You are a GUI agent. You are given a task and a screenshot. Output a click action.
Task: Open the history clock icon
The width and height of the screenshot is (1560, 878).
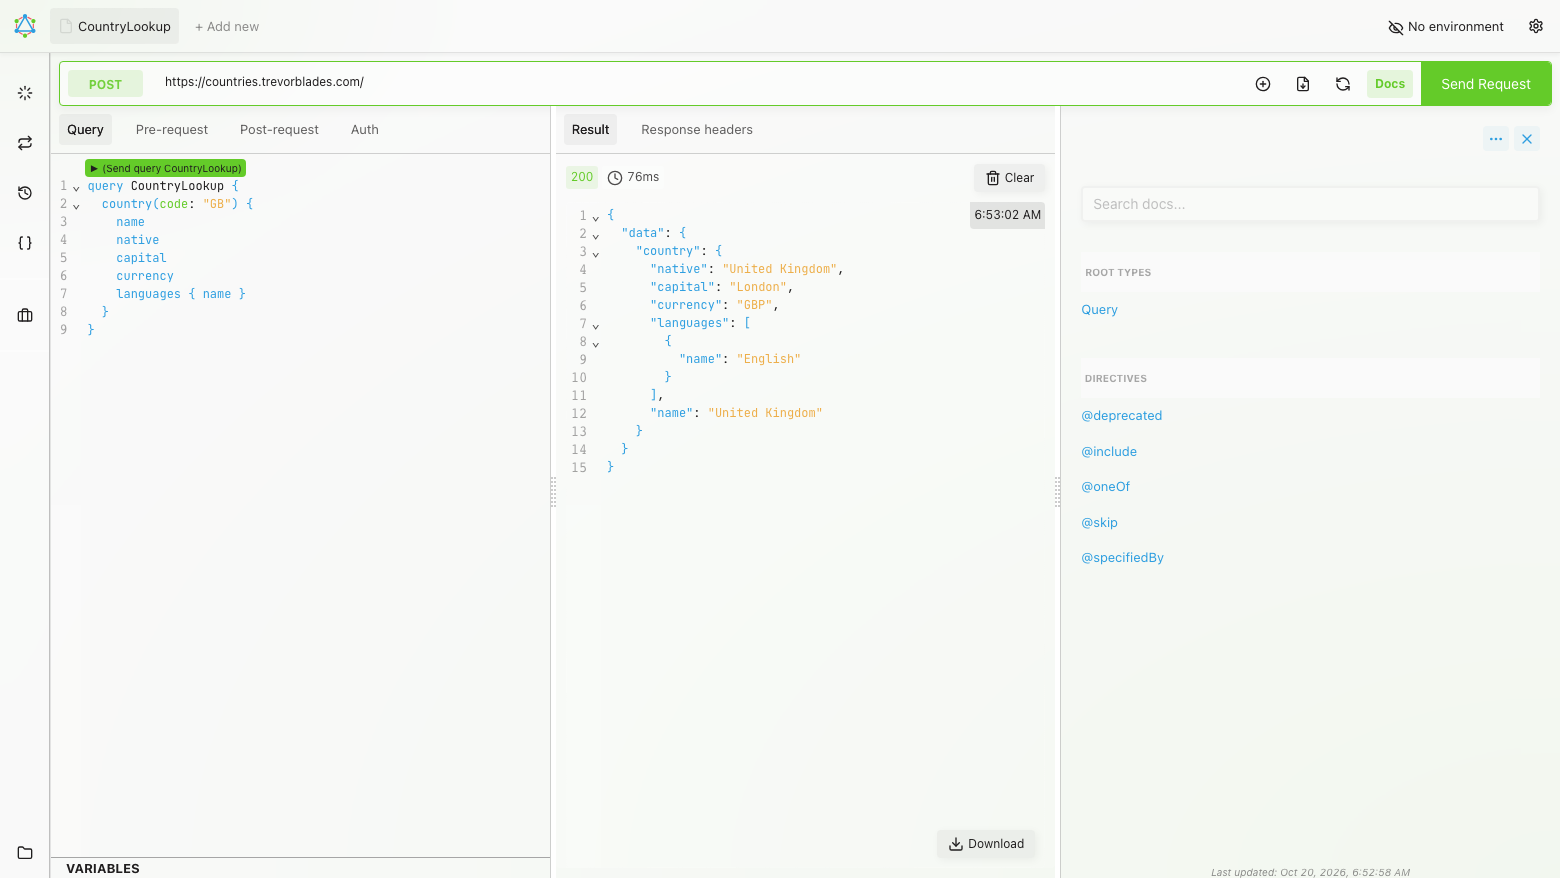pyautogui.click(x=25, y=193)
